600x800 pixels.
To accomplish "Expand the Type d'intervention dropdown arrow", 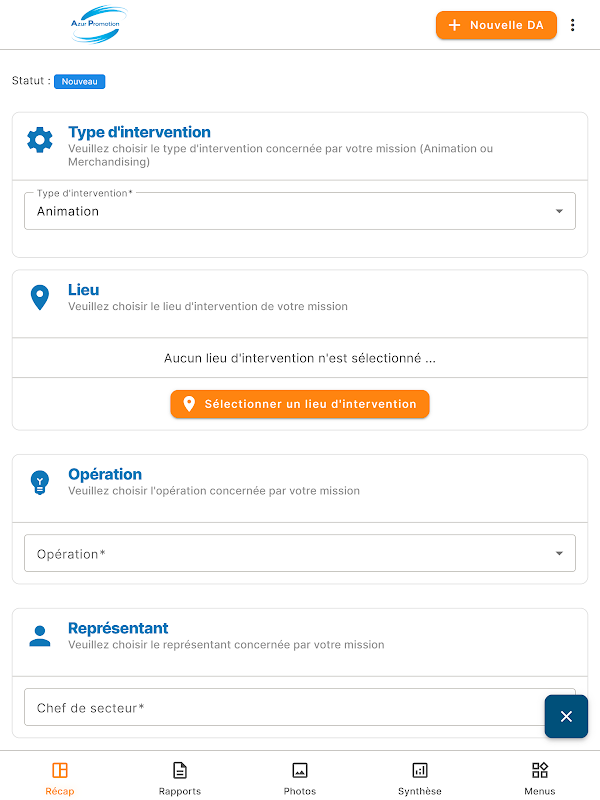I will point(559,211).
